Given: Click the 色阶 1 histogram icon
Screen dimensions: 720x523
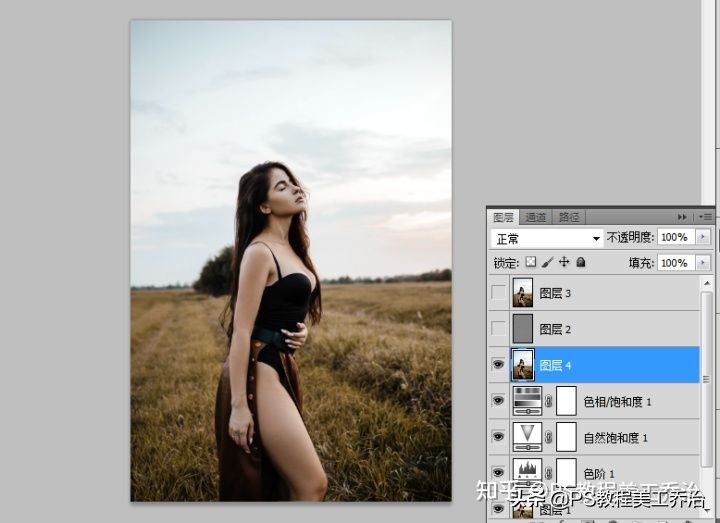Looking at the screenshot, I should [527, 472].
